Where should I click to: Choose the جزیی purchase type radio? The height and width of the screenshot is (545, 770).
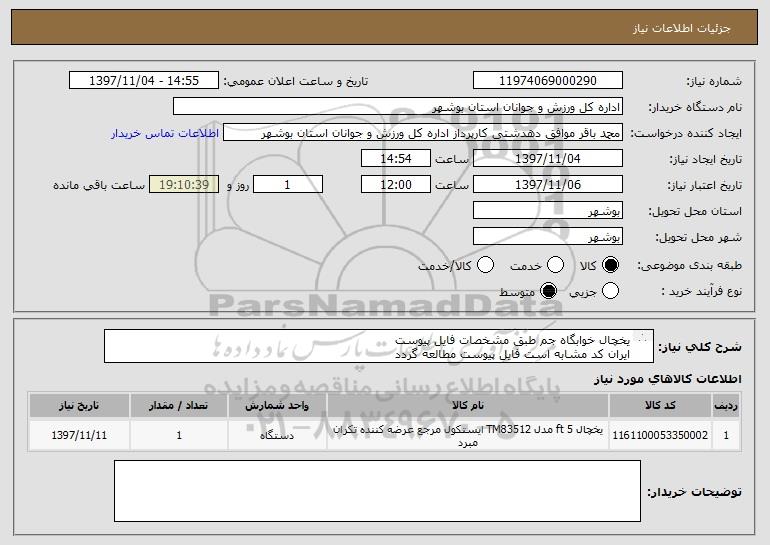[x=610, y=291]
